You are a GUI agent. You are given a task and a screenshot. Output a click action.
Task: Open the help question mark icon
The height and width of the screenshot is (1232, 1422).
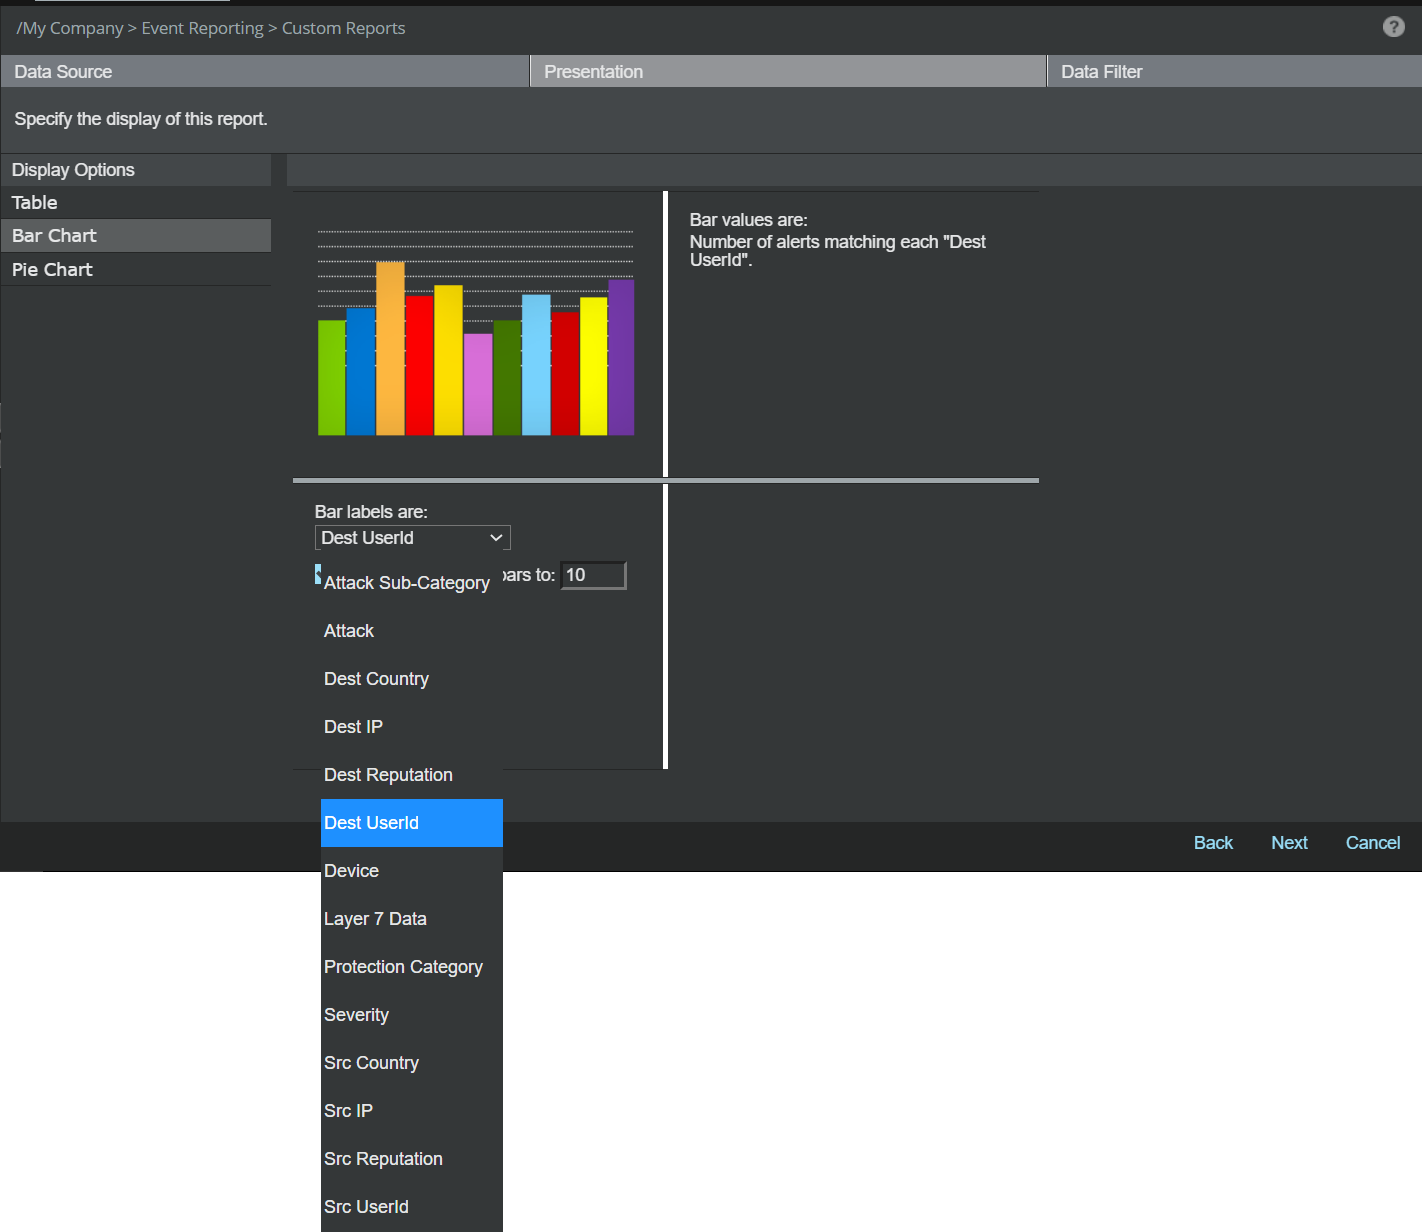click(x=1393, y=27)
